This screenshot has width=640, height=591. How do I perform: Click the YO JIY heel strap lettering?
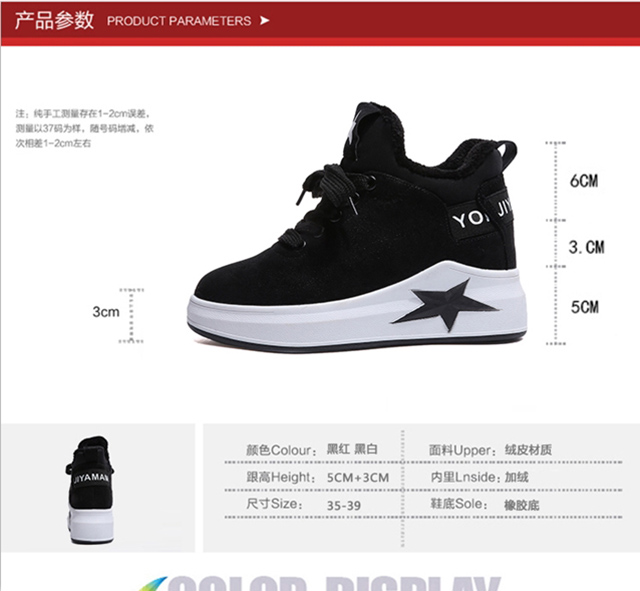(x=482, y=214)
